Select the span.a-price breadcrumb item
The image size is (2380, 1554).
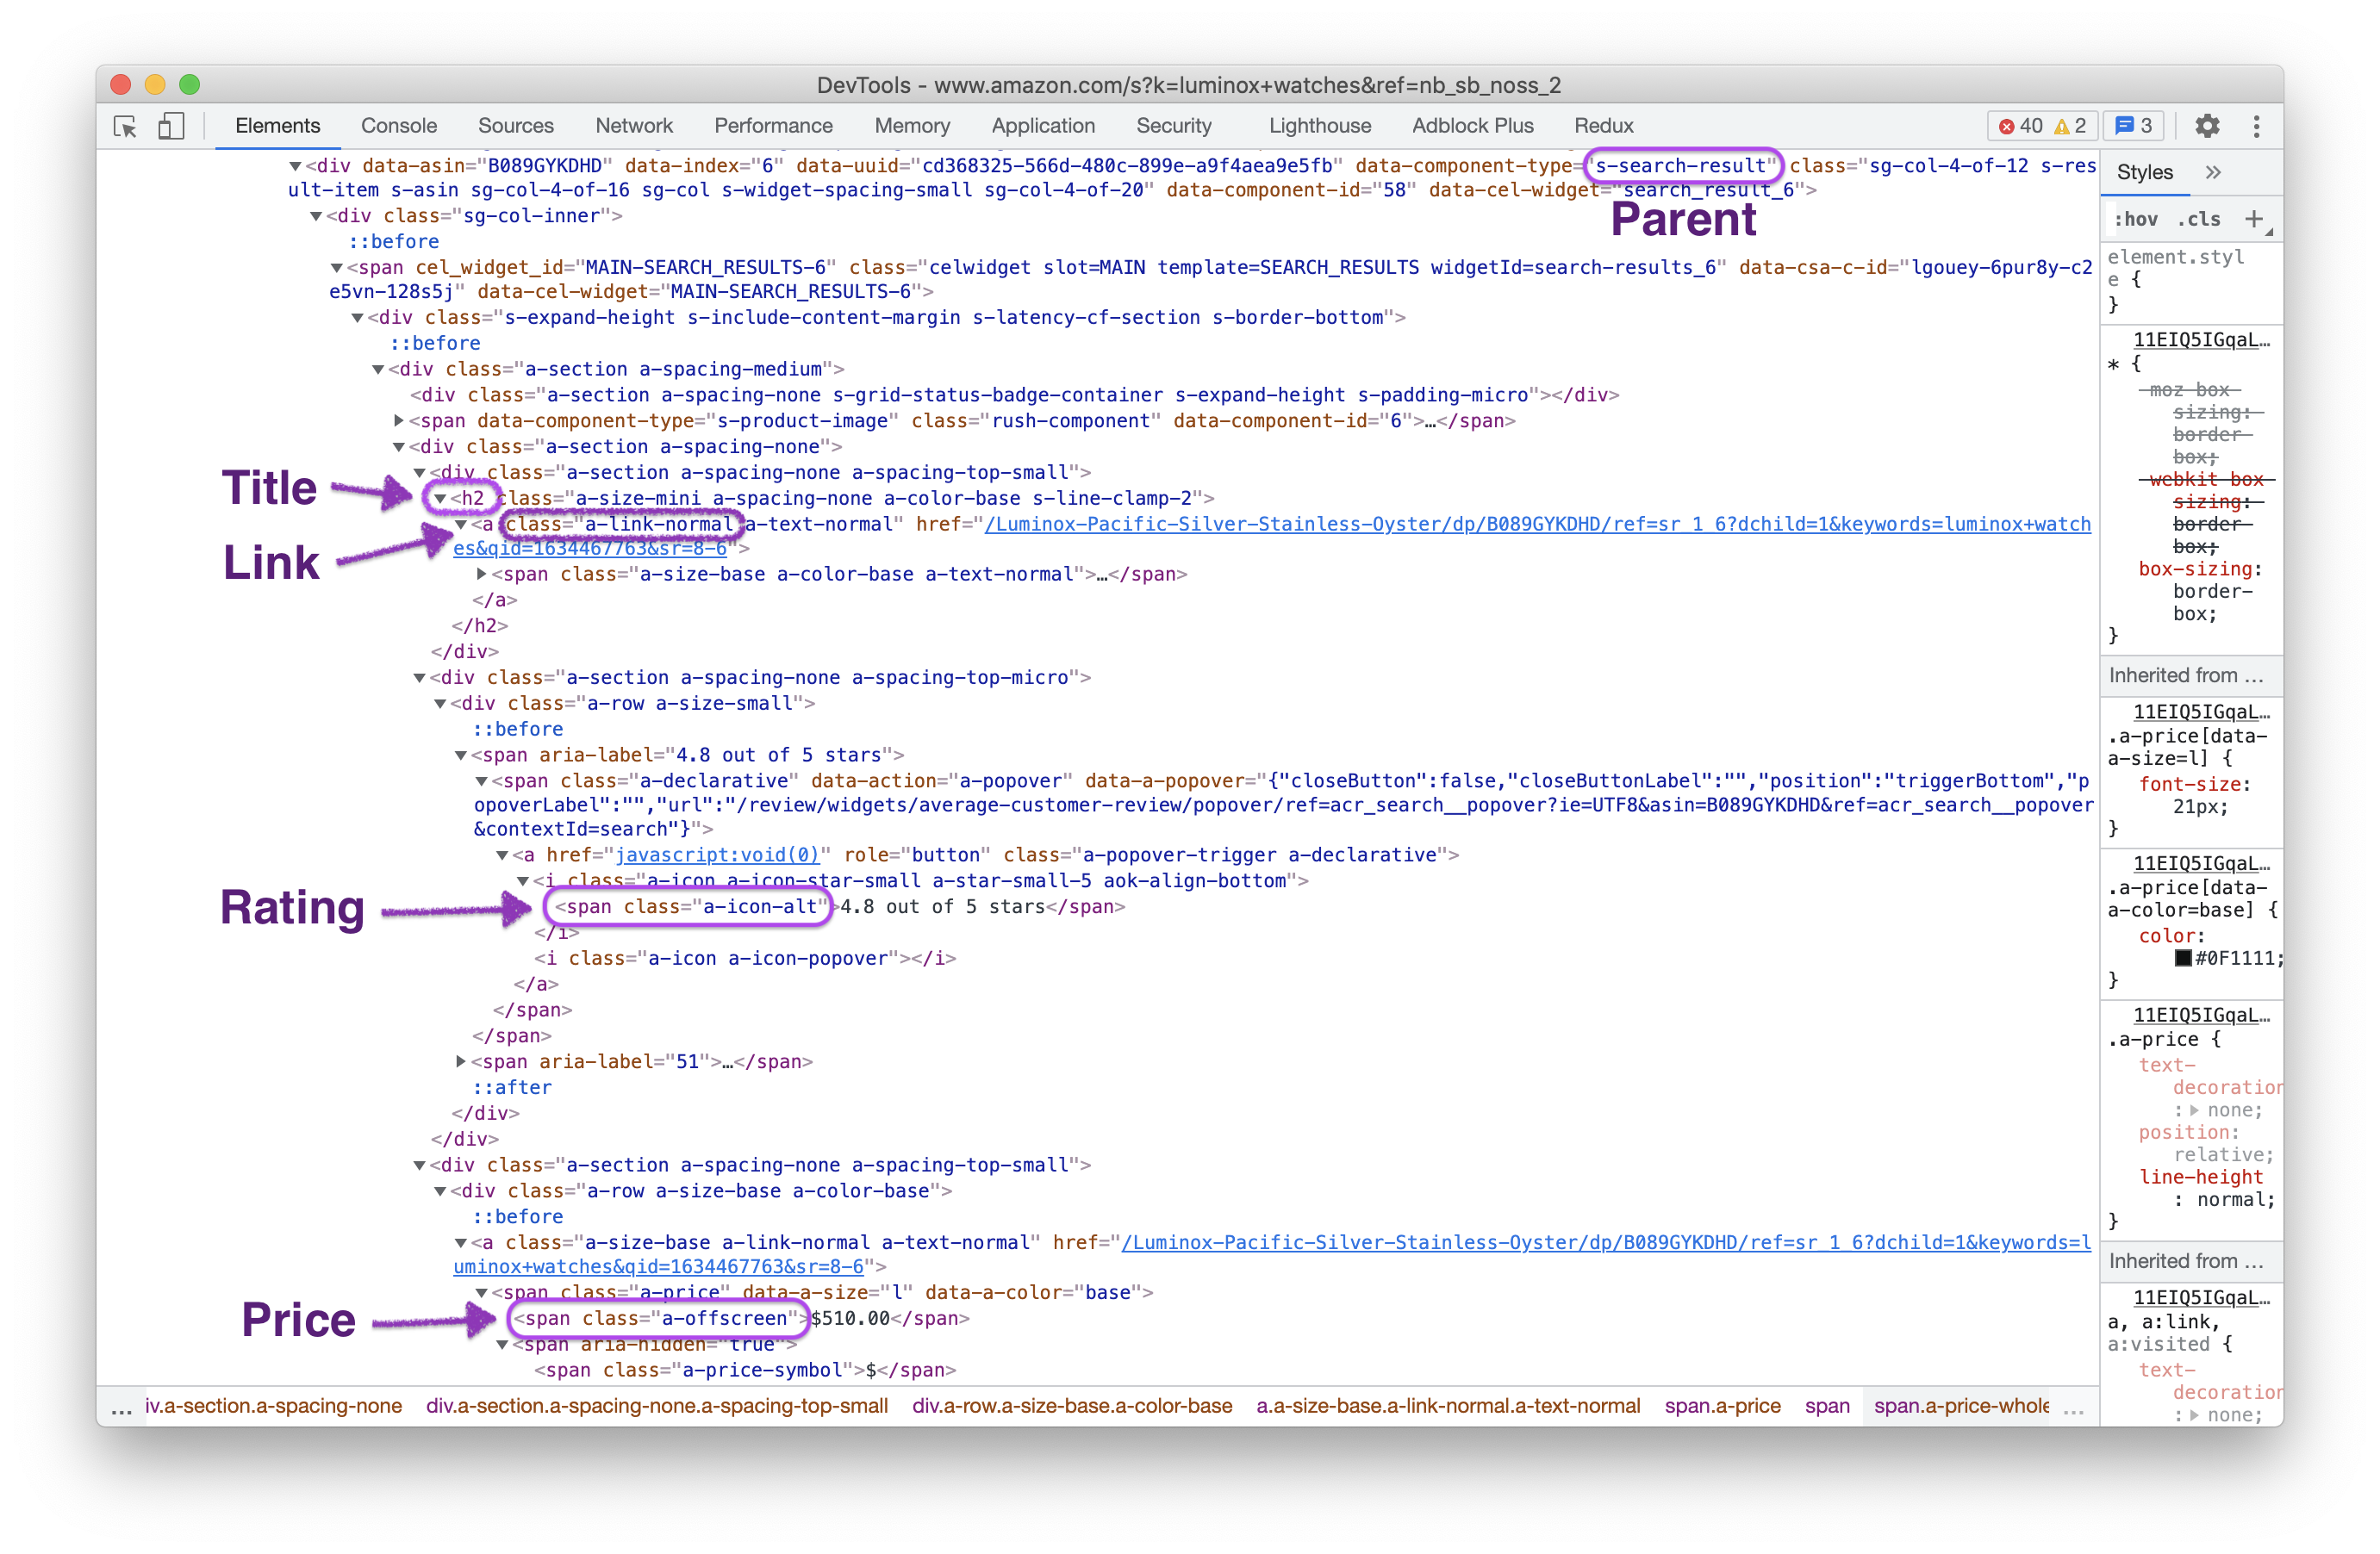(x=1722, y=1406)
